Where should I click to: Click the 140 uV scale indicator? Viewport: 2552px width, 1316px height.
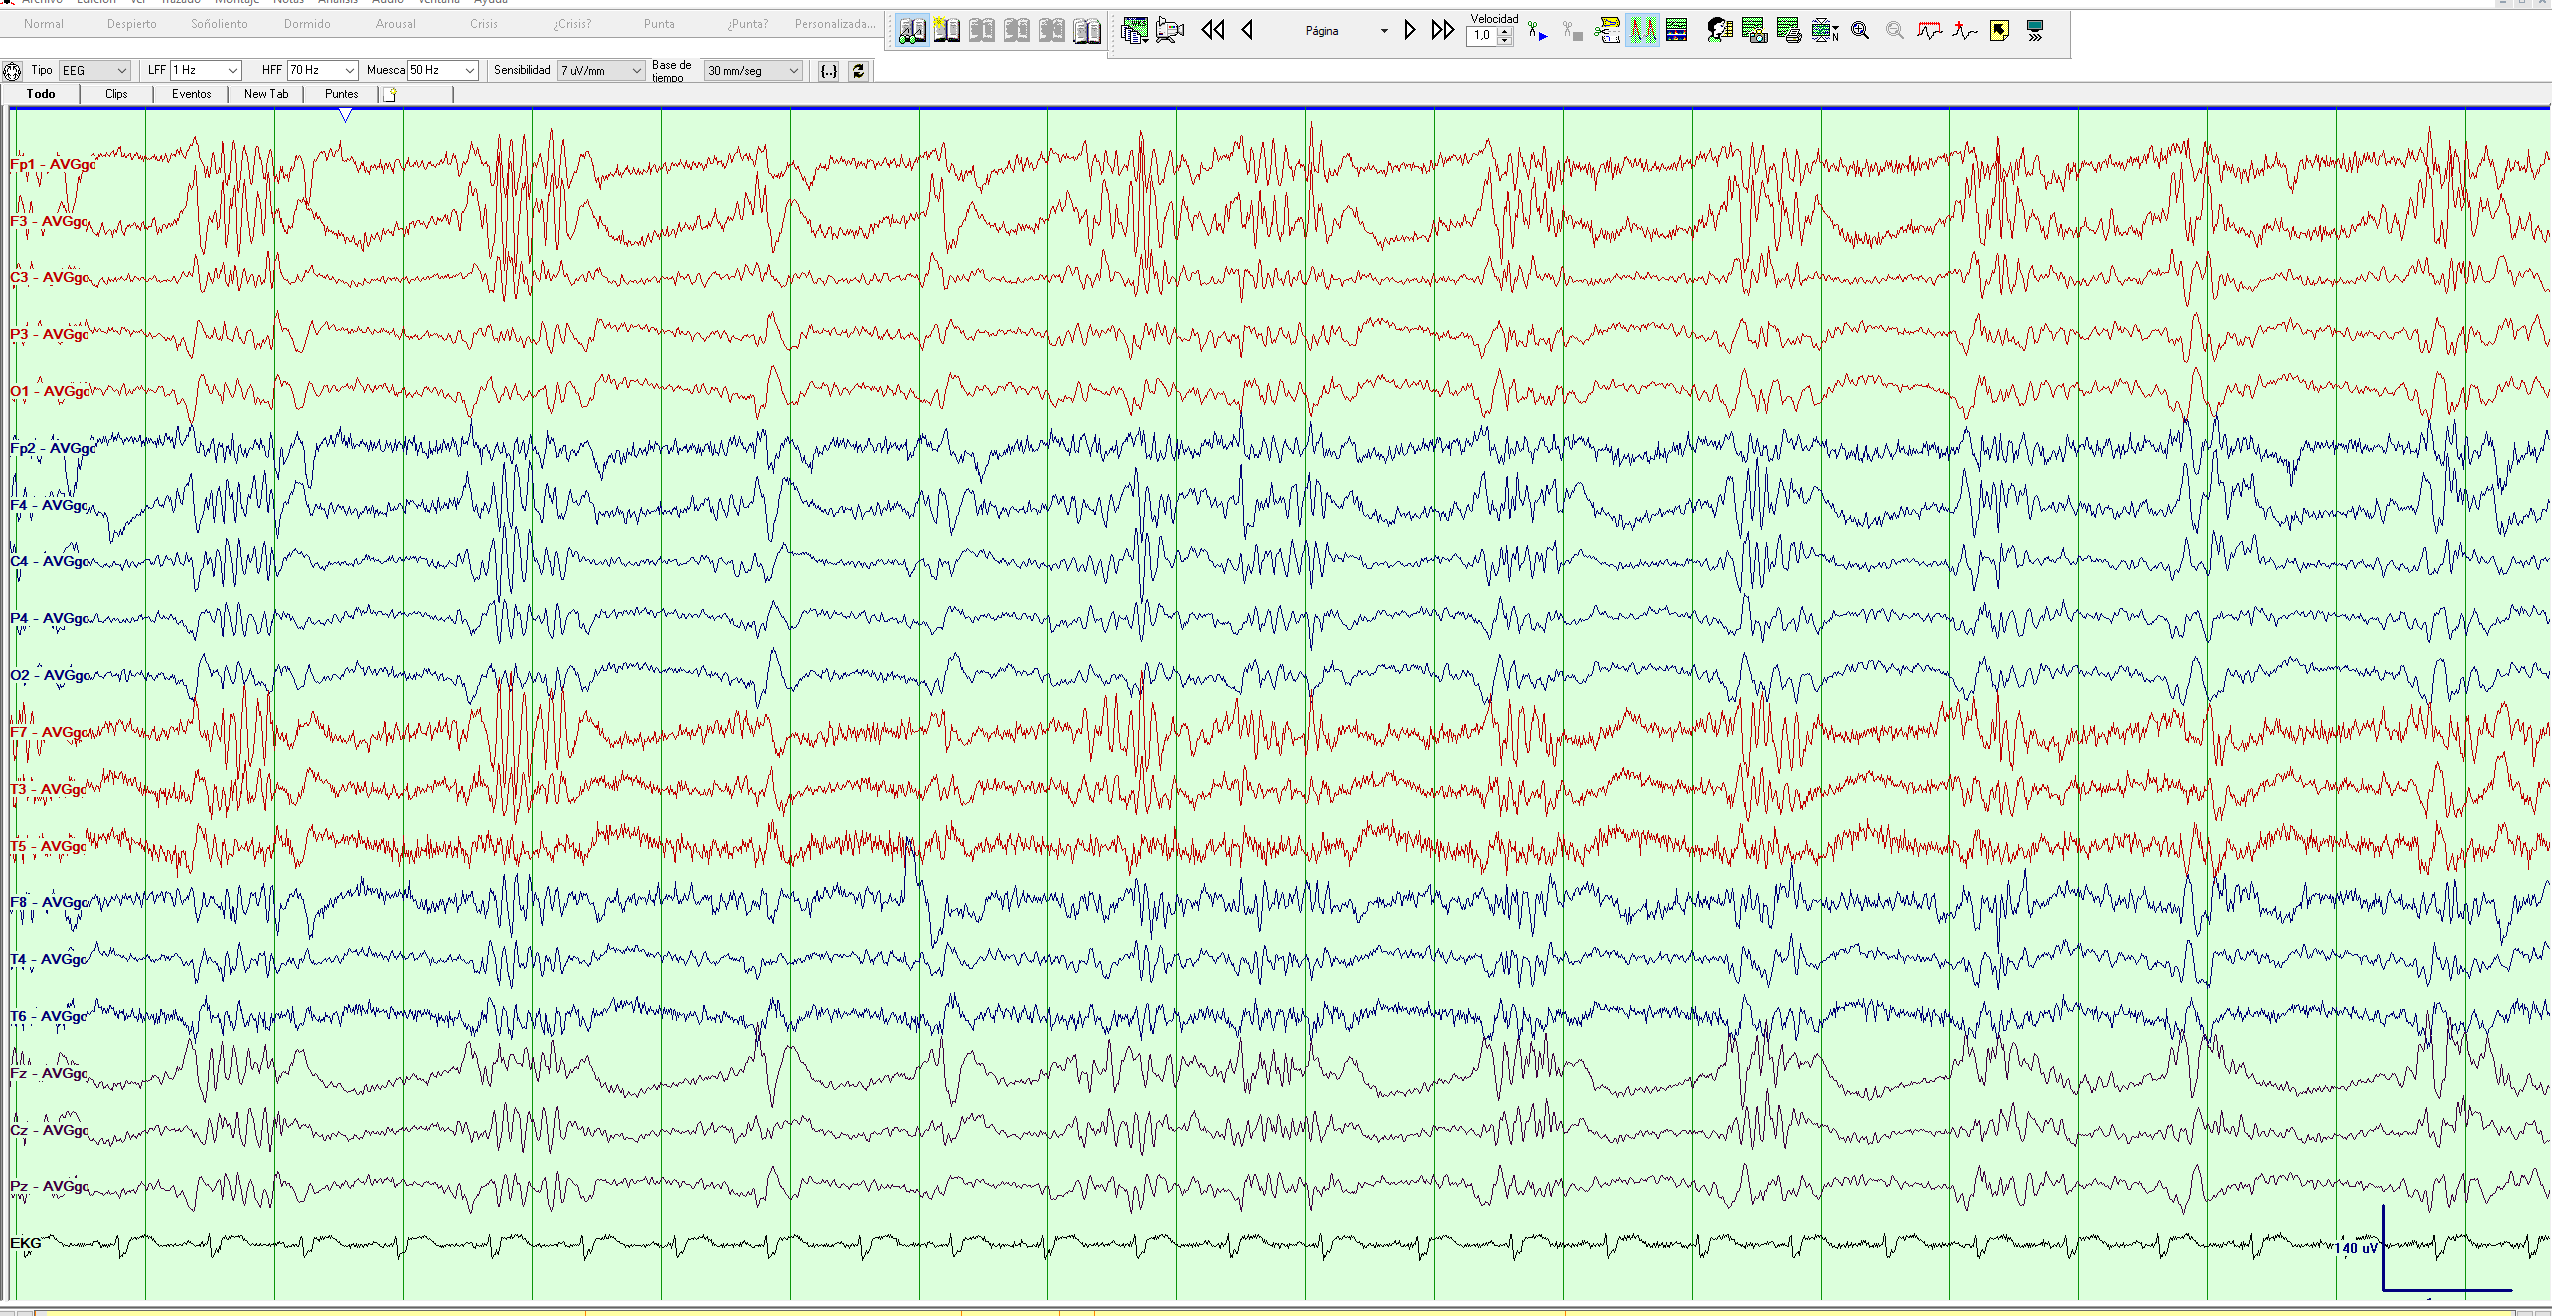click(x=2357, y=1248)
